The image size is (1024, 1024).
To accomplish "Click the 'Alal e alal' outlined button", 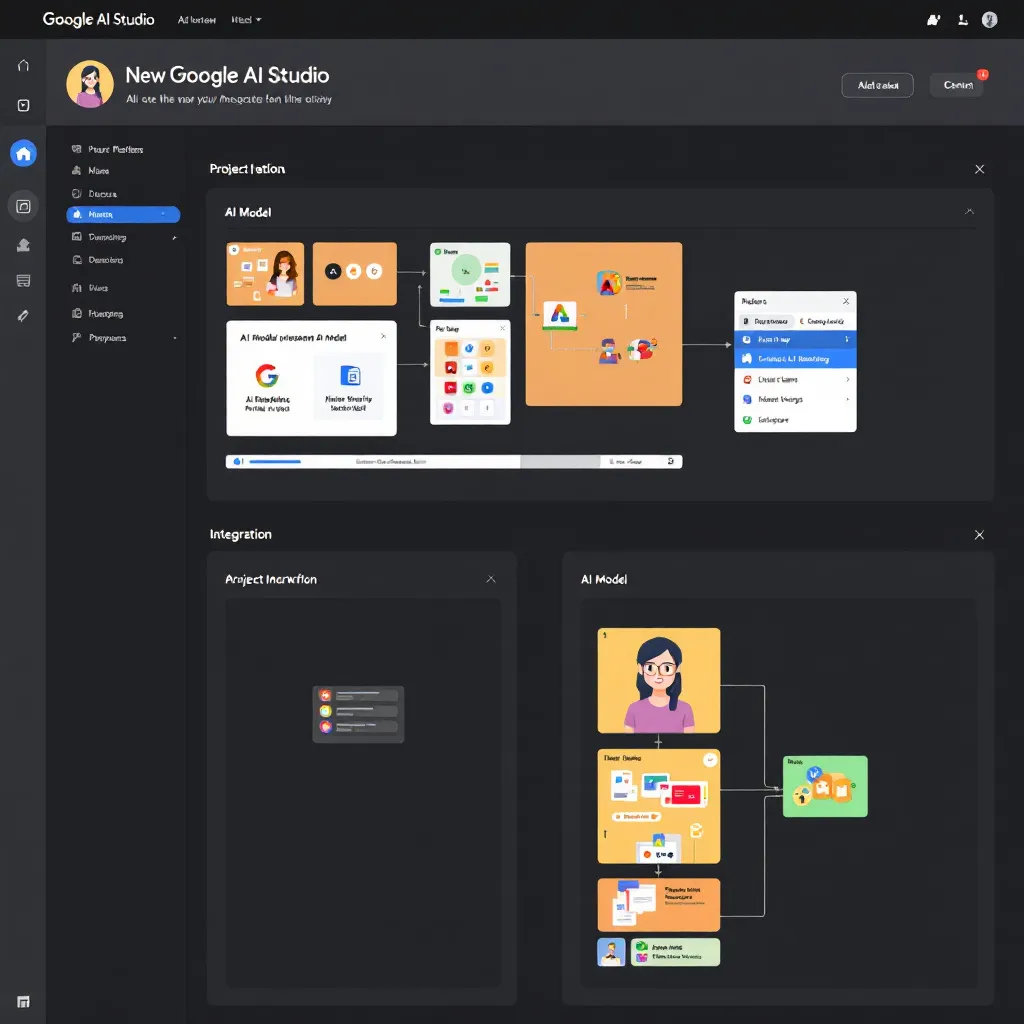I will coord(877,86).
